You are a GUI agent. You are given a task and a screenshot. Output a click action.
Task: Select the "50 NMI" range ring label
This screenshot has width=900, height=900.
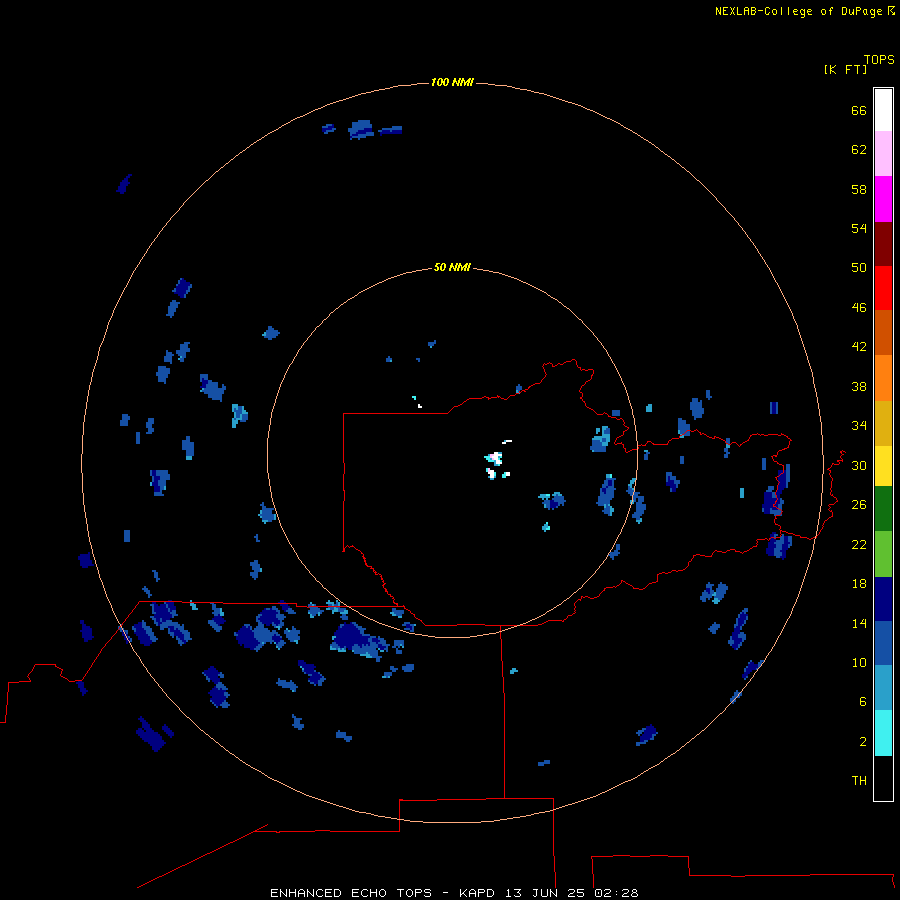coord(452,267)
